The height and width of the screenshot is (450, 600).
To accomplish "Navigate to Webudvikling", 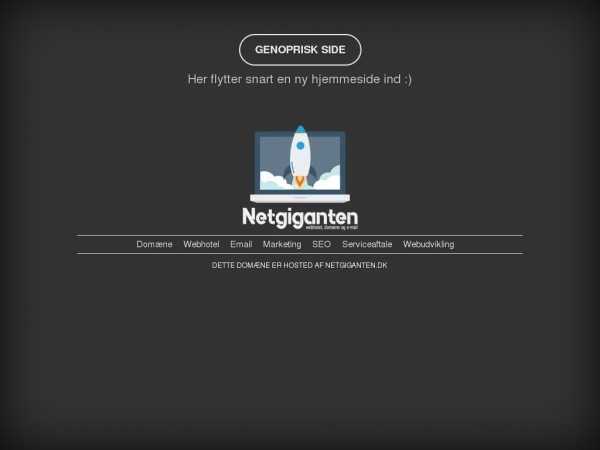I will [428, 244].
